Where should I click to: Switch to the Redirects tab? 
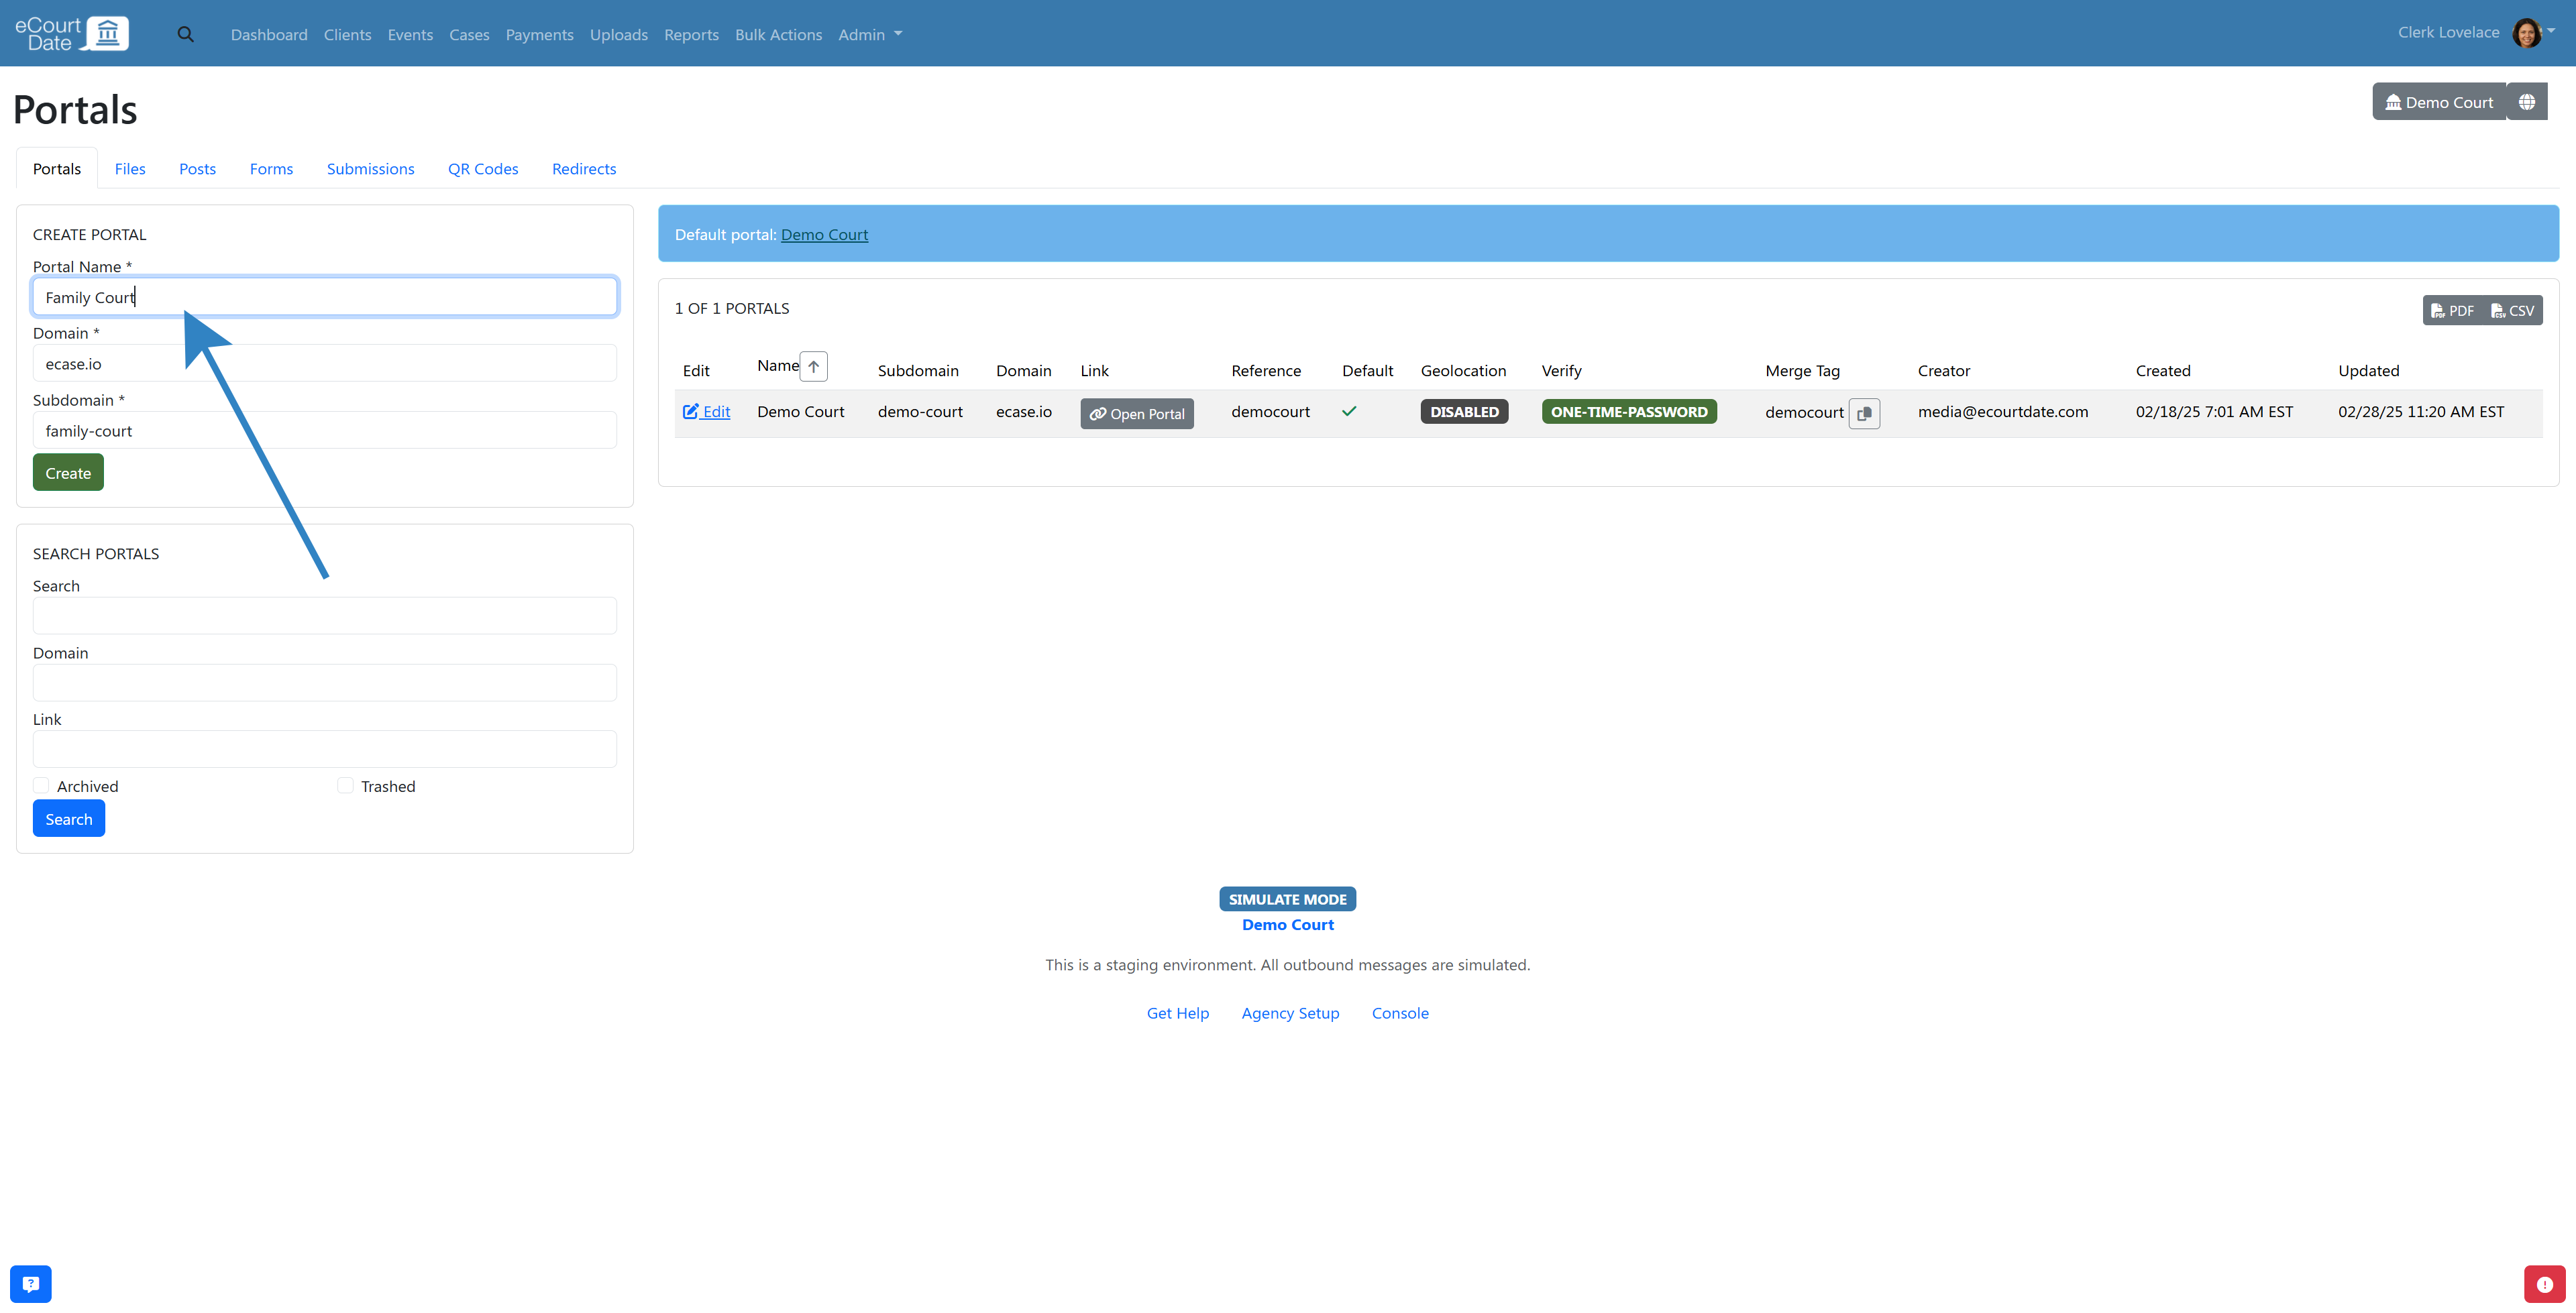pyautogui.click(x=584, y=169)
